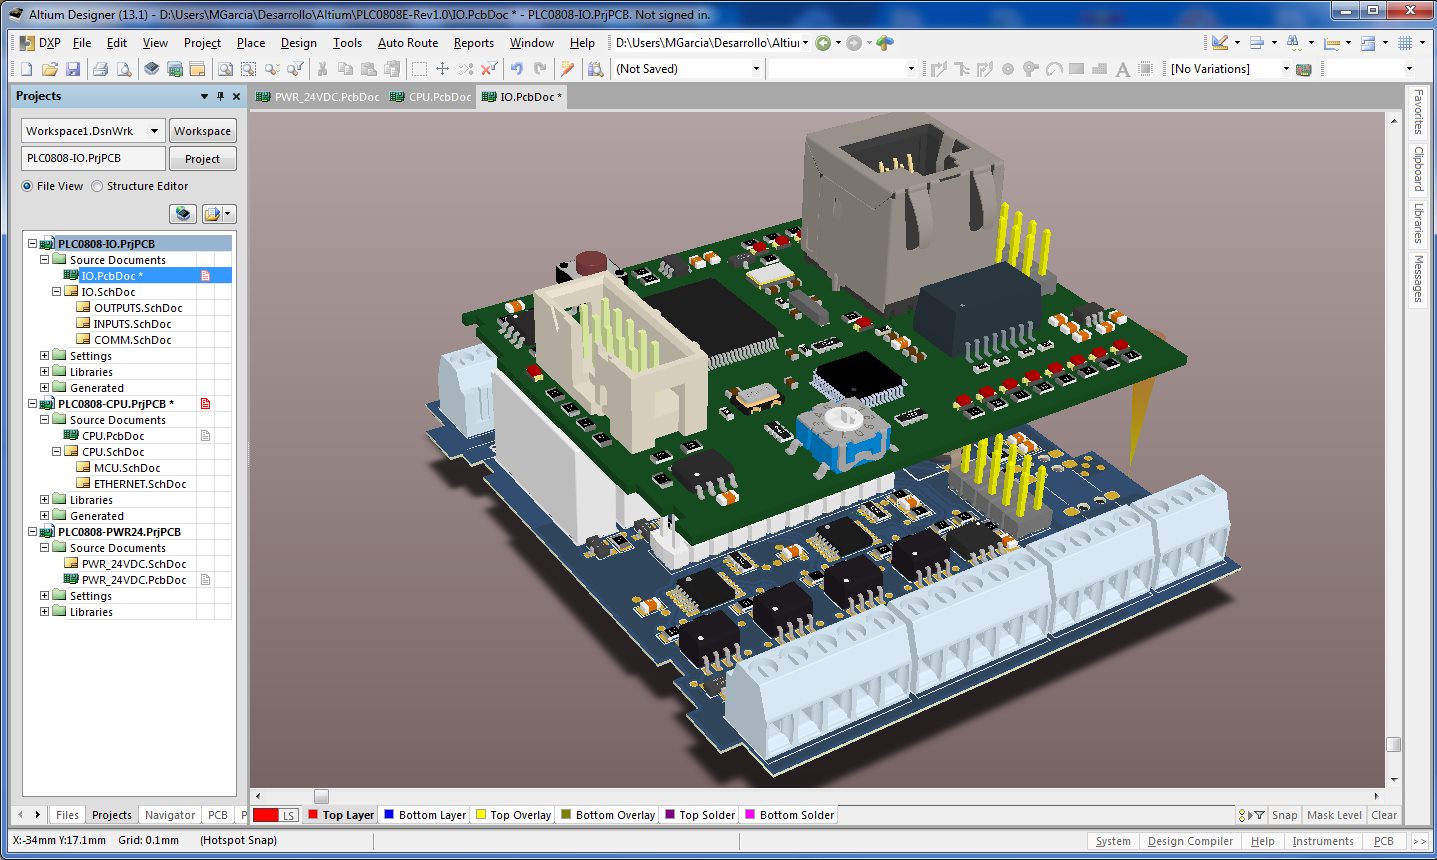The image size is (1437, 860).
Task: Click the Alignment tools icon
Action: (1258, 43)
